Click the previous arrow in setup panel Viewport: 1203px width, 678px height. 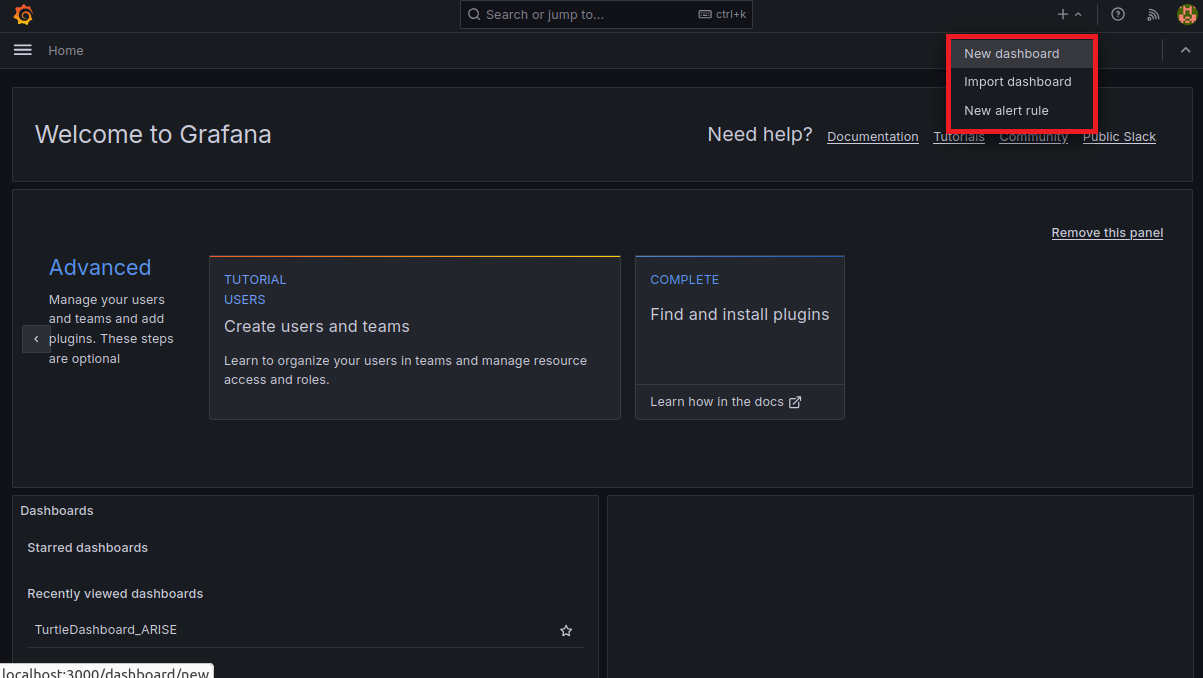pos(36,339)
